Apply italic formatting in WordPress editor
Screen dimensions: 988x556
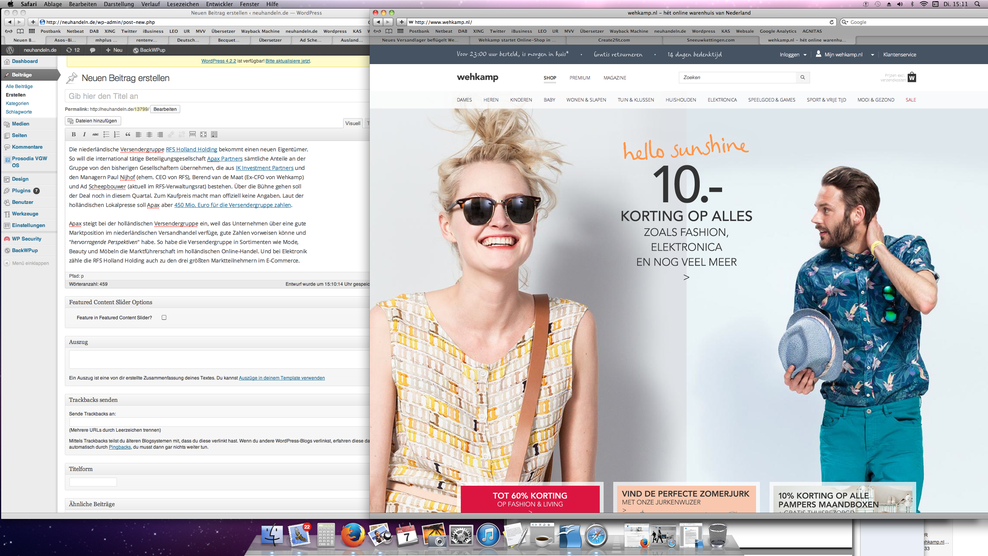pos(84,134)
